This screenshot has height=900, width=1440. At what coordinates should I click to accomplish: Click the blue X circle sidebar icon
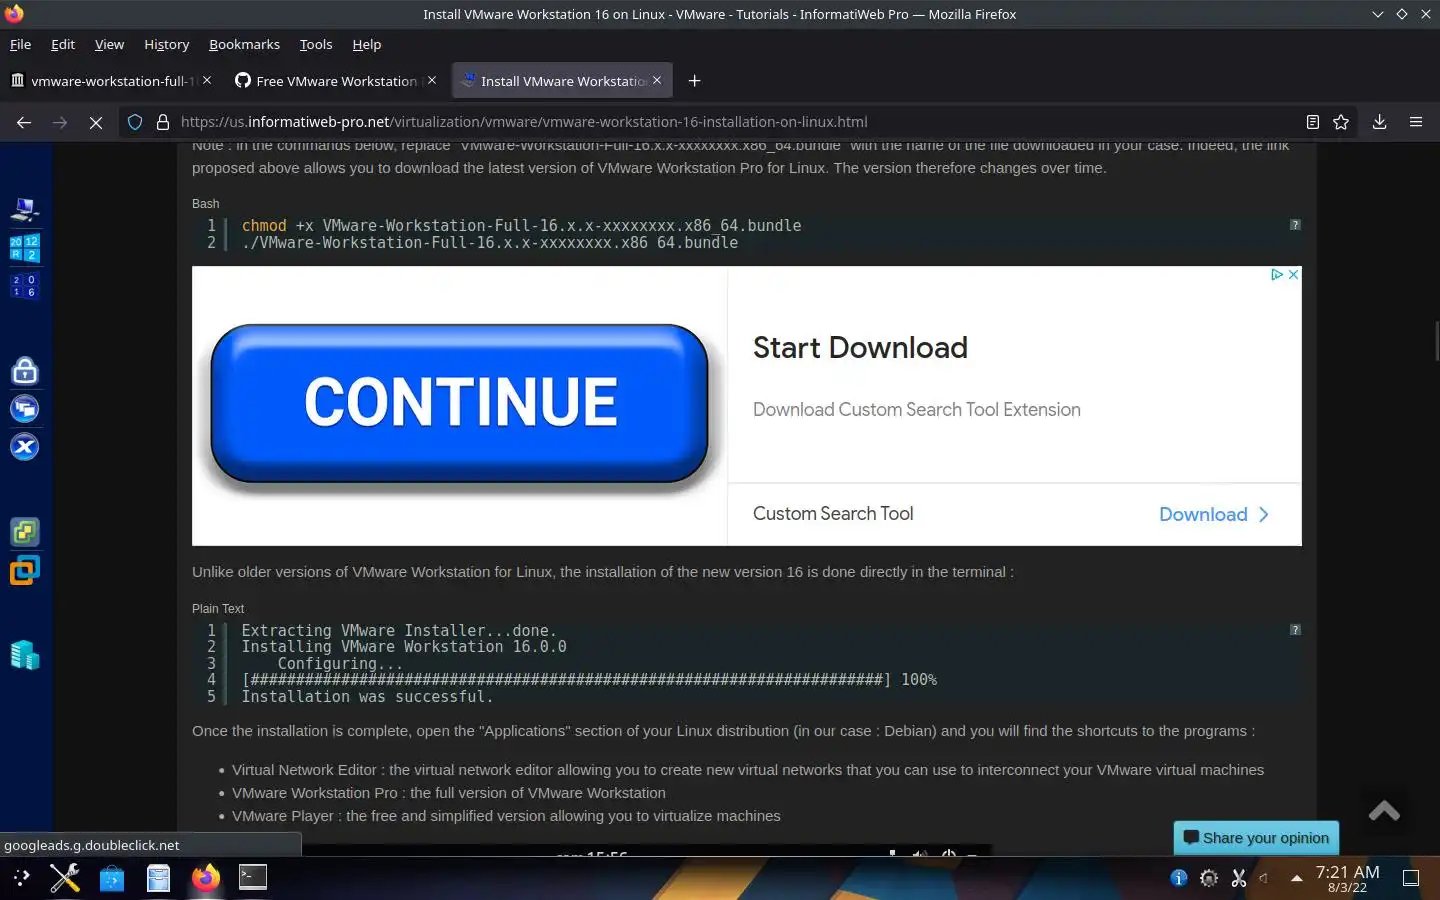[25, 446]
